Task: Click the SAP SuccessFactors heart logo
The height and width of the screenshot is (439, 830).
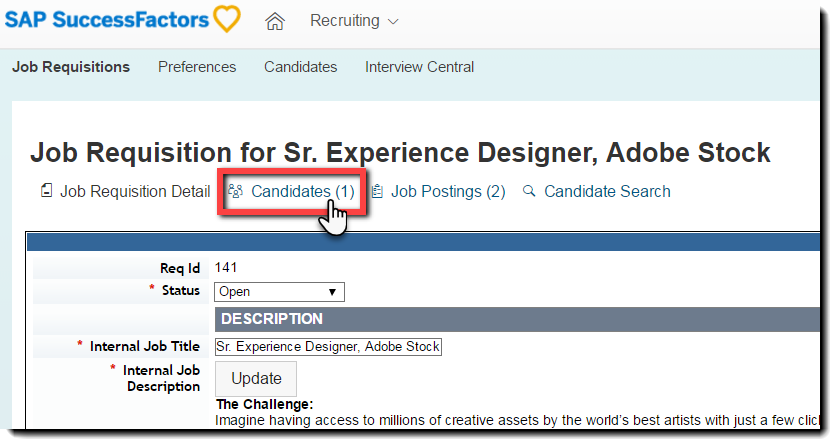Action: [228, 20]
